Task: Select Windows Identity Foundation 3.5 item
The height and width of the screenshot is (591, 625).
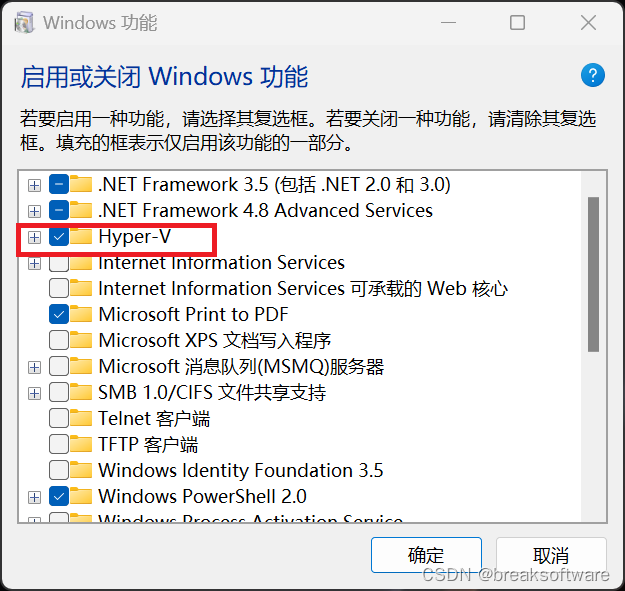Action: pos(240,471)
